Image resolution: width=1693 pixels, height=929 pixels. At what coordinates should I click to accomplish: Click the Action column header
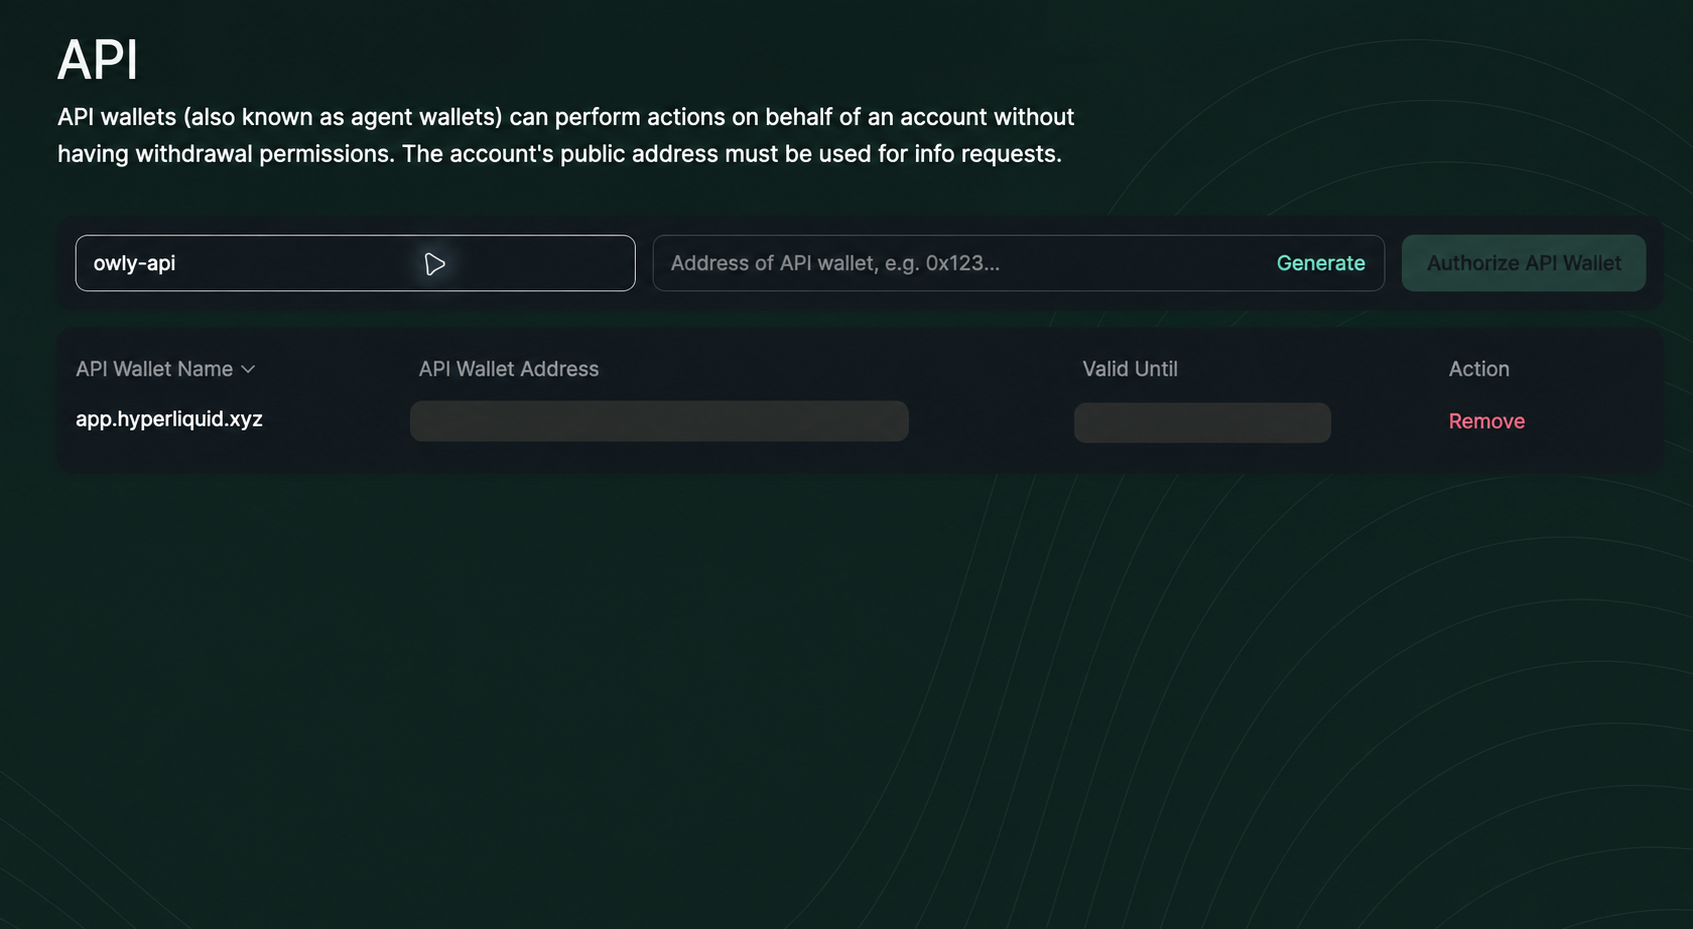pos(1479,369)
